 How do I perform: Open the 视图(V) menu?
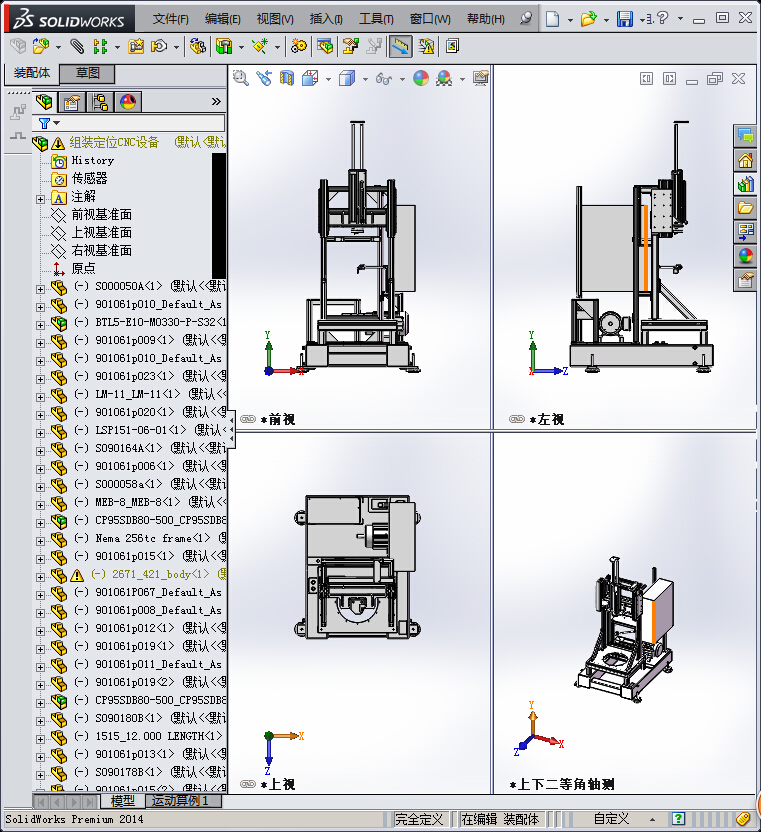(x=275, y=19)
